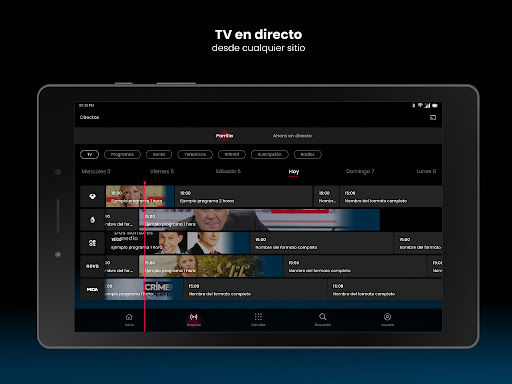The width and height of the screenshot is (512, 384).
Task: Select the Hoy schedule day
Action: pyautogui.click(x=294, y=171)
